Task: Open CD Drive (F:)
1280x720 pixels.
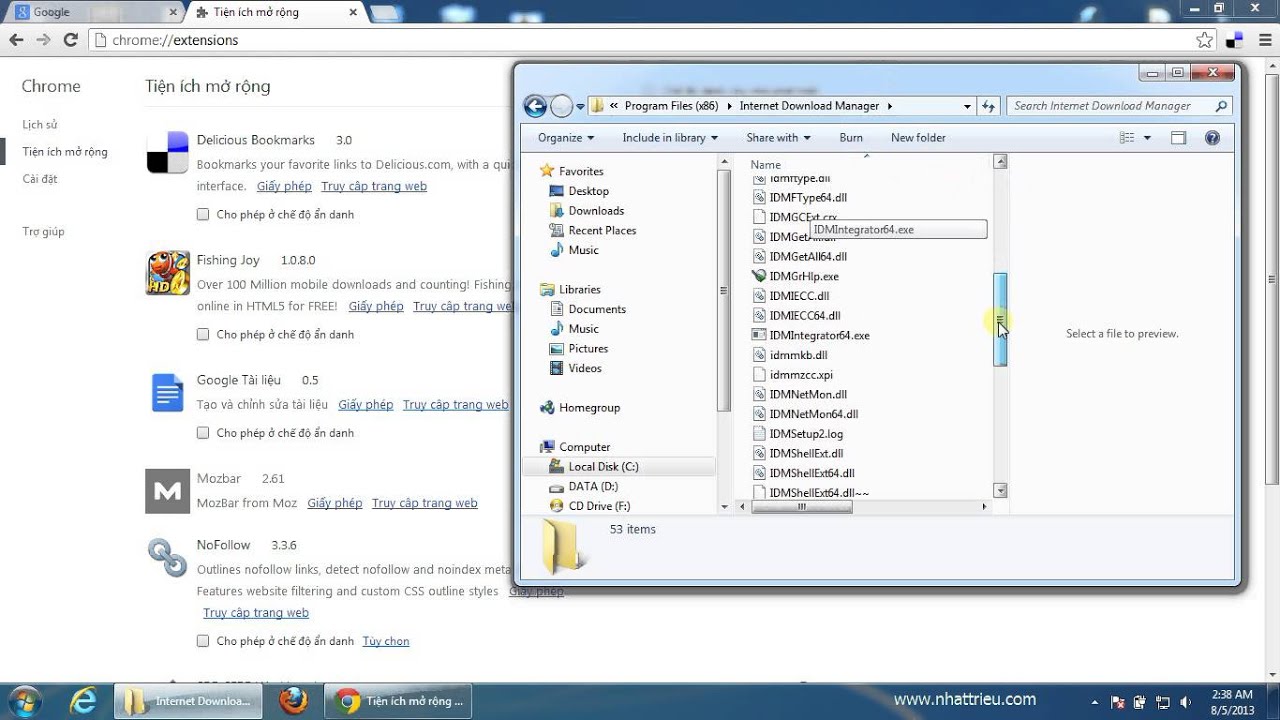Action: point(590,506)
